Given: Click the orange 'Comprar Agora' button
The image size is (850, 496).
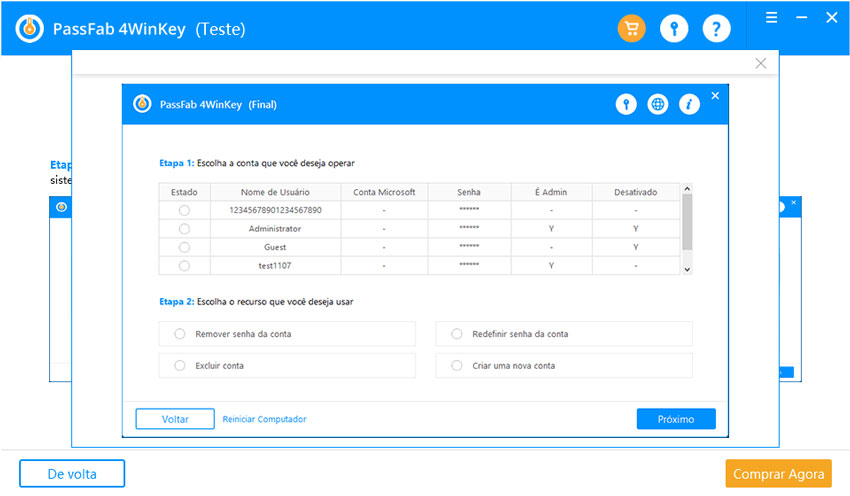Looking at the screenshot, I should pyautogui.click(x=779, y=473).
